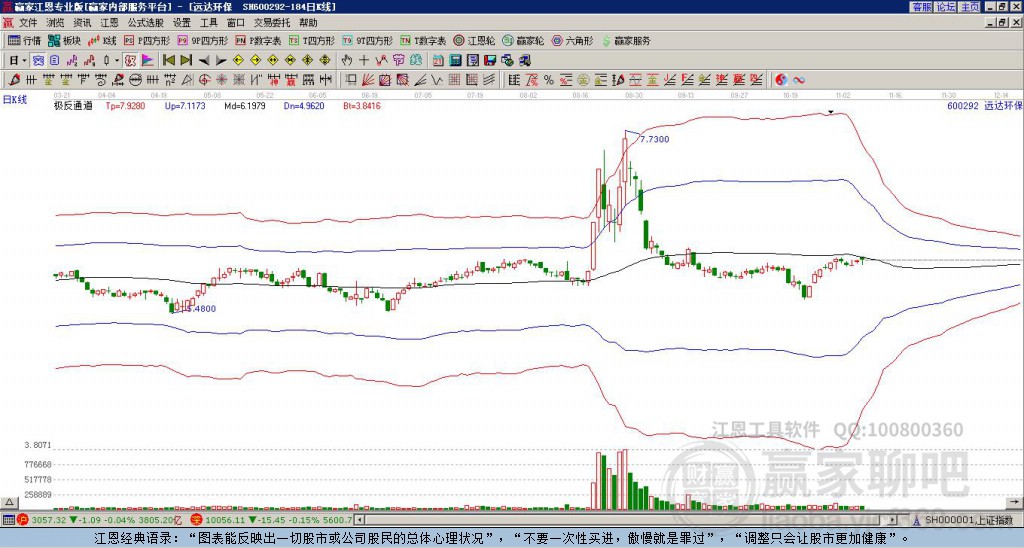Click the blue infinity loop icon

pos(799,80)
